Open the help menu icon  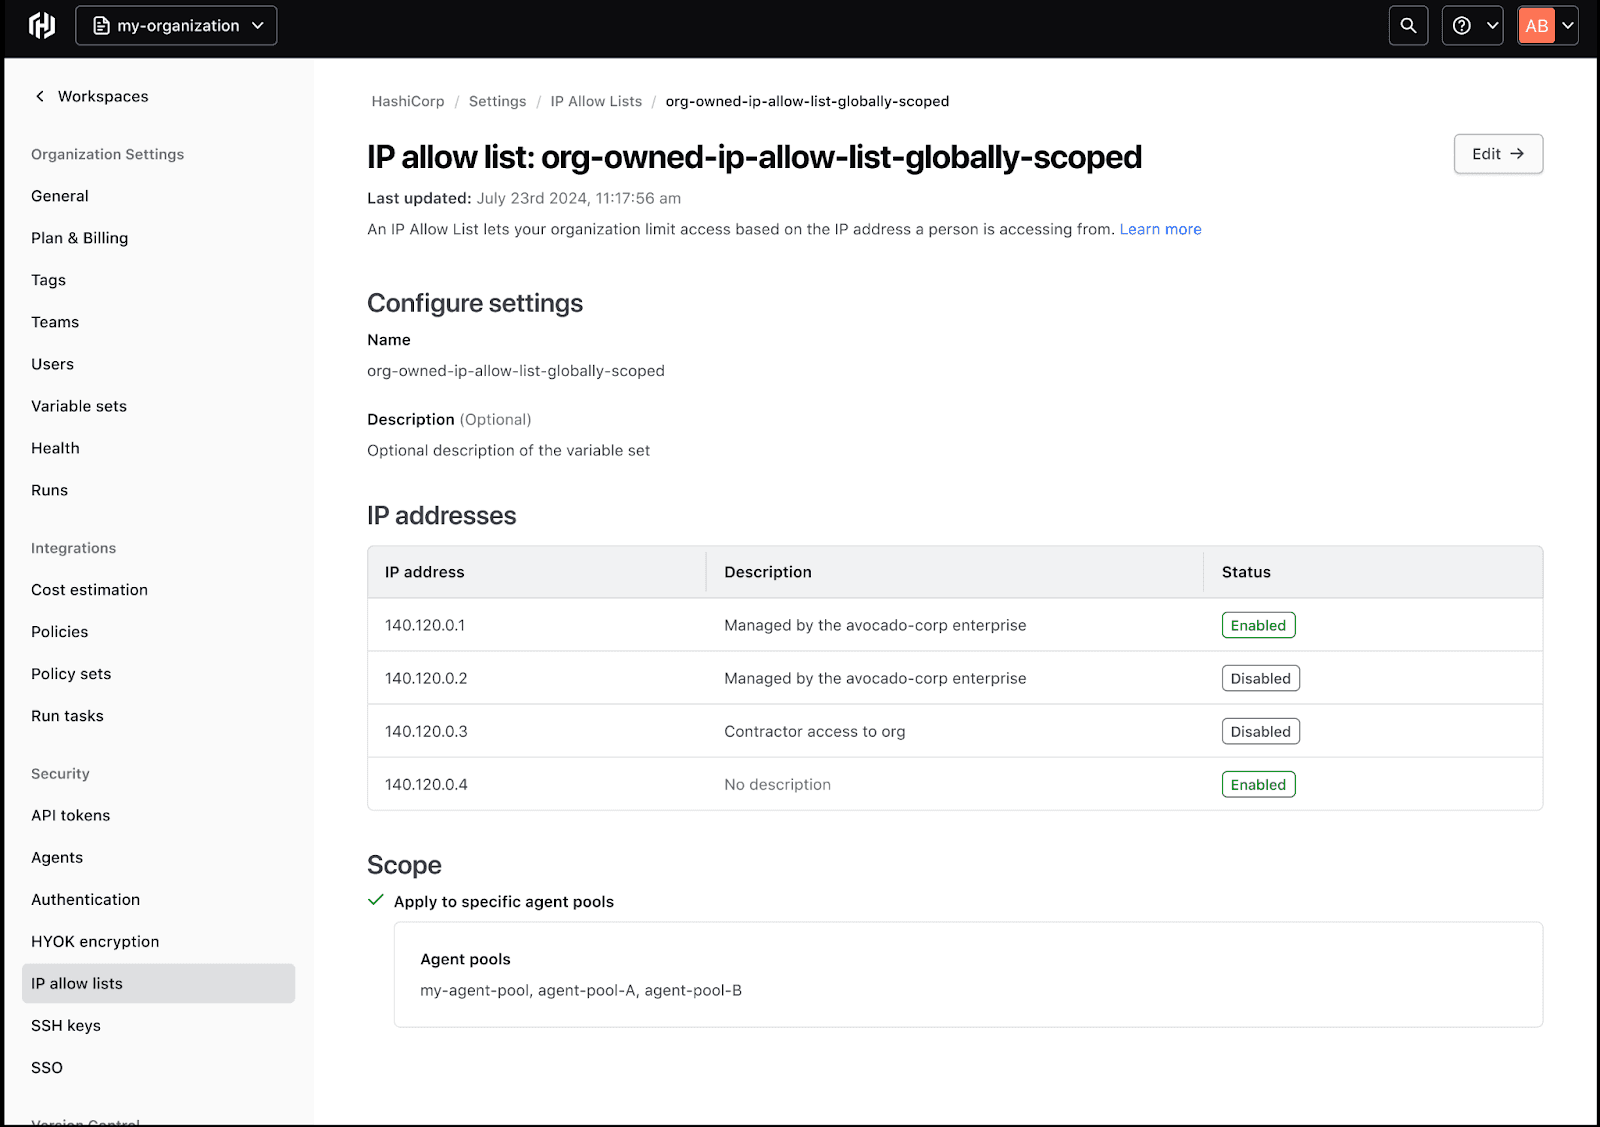1462,25
